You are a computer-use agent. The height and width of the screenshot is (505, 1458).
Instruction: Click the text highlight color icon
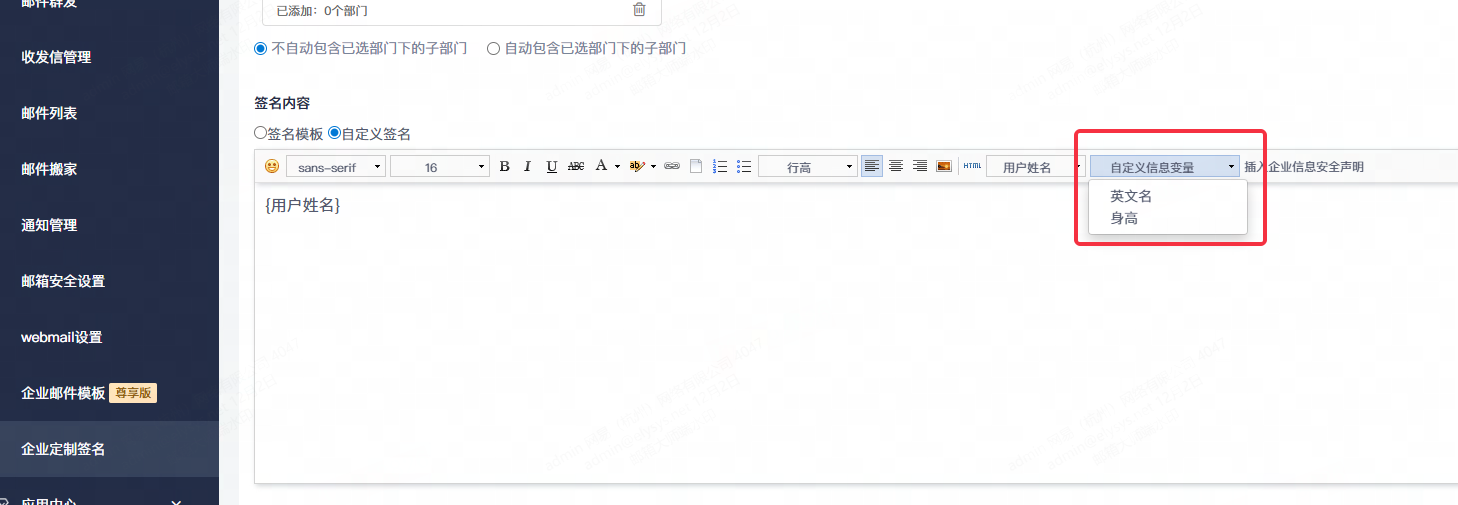tap(637, 166)
